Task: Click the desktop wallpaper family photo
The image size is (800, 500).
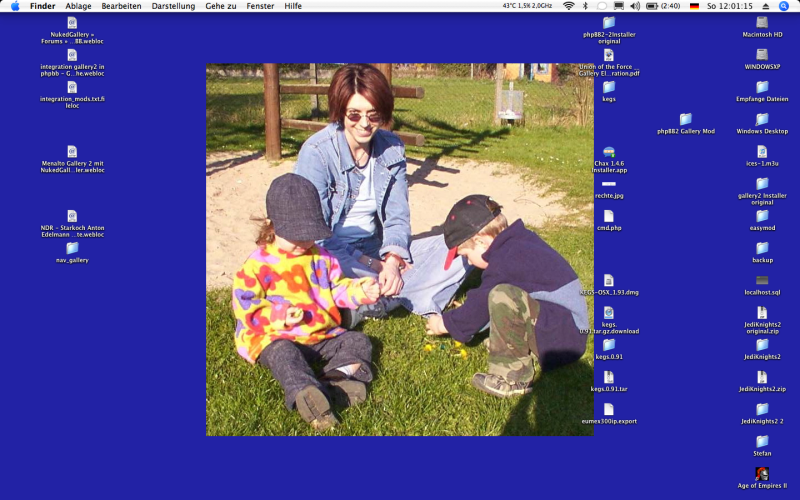Action: coord(400,250)
